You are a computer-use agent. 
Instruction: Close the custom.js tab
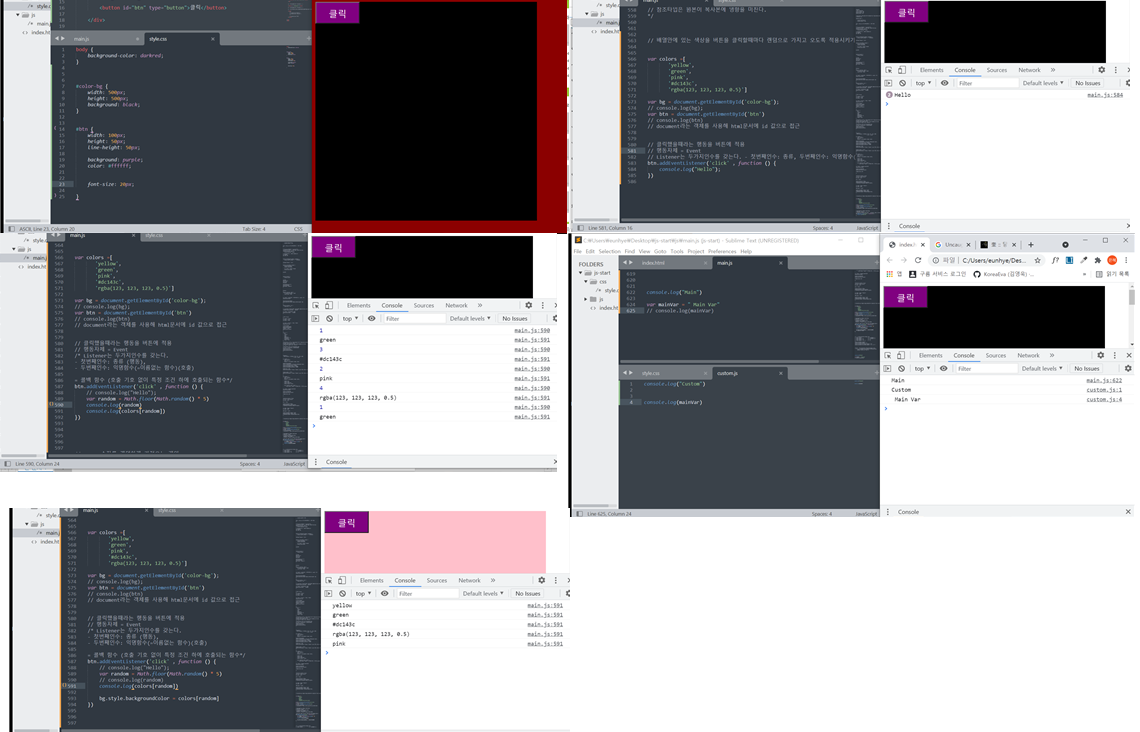781,374
